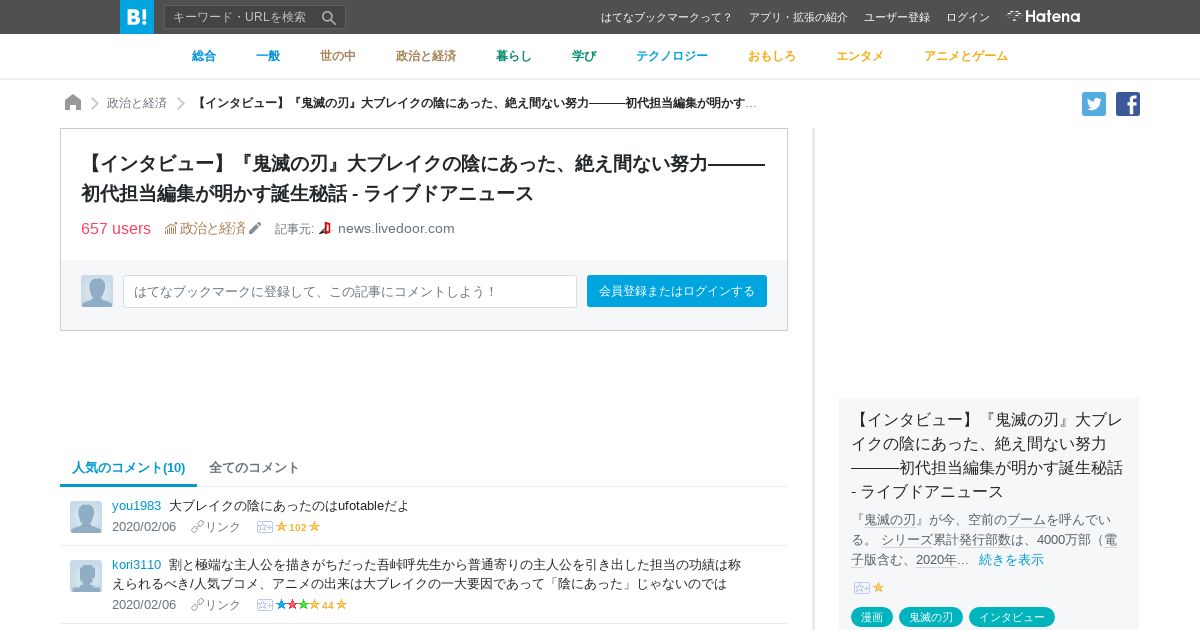Viewport: 1200px width, 630px height.
Task: Click ログイン in the top bar
Action: (x=968, y=17)
